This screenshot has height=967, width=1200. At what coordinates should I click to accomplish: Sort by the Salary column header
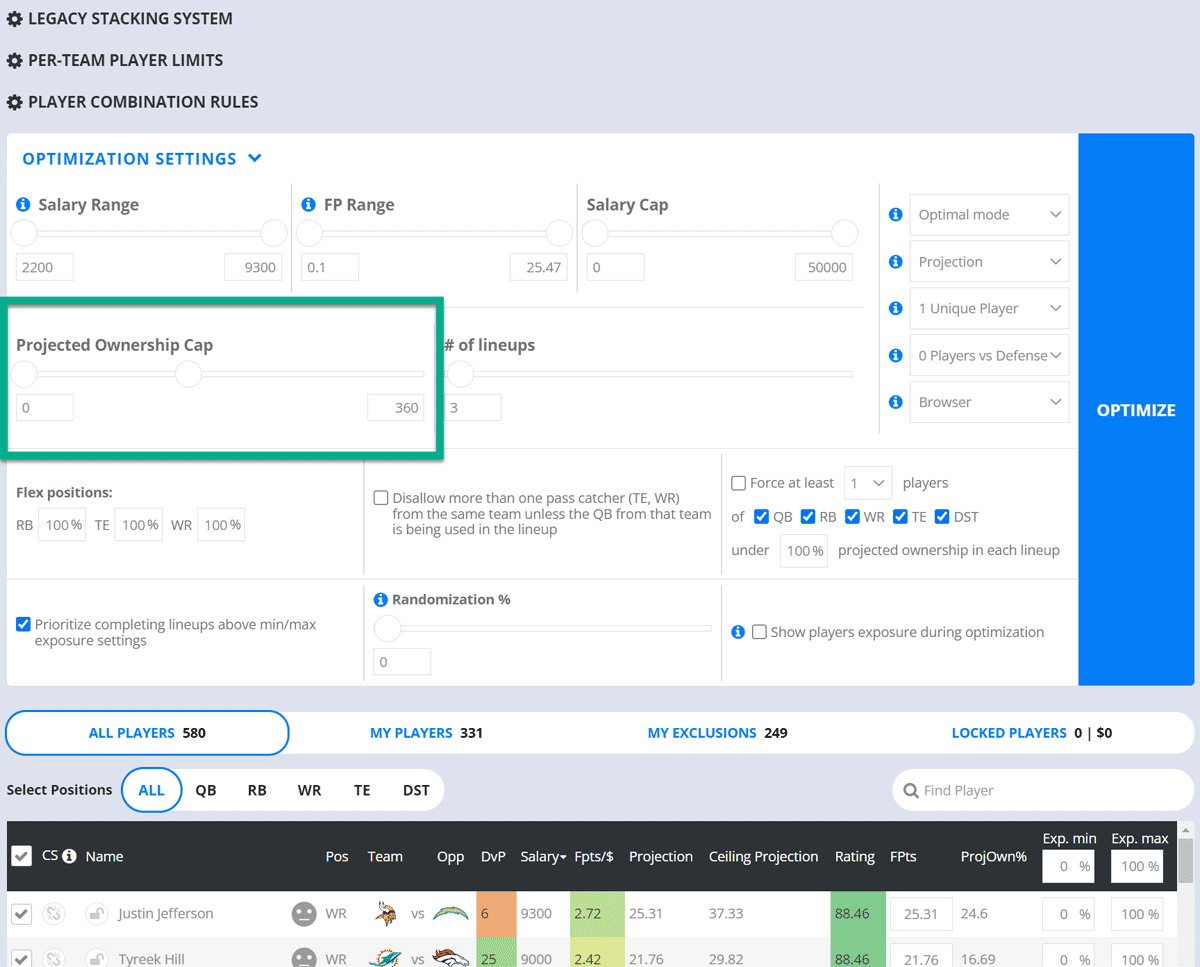click(x=543, y=857)
